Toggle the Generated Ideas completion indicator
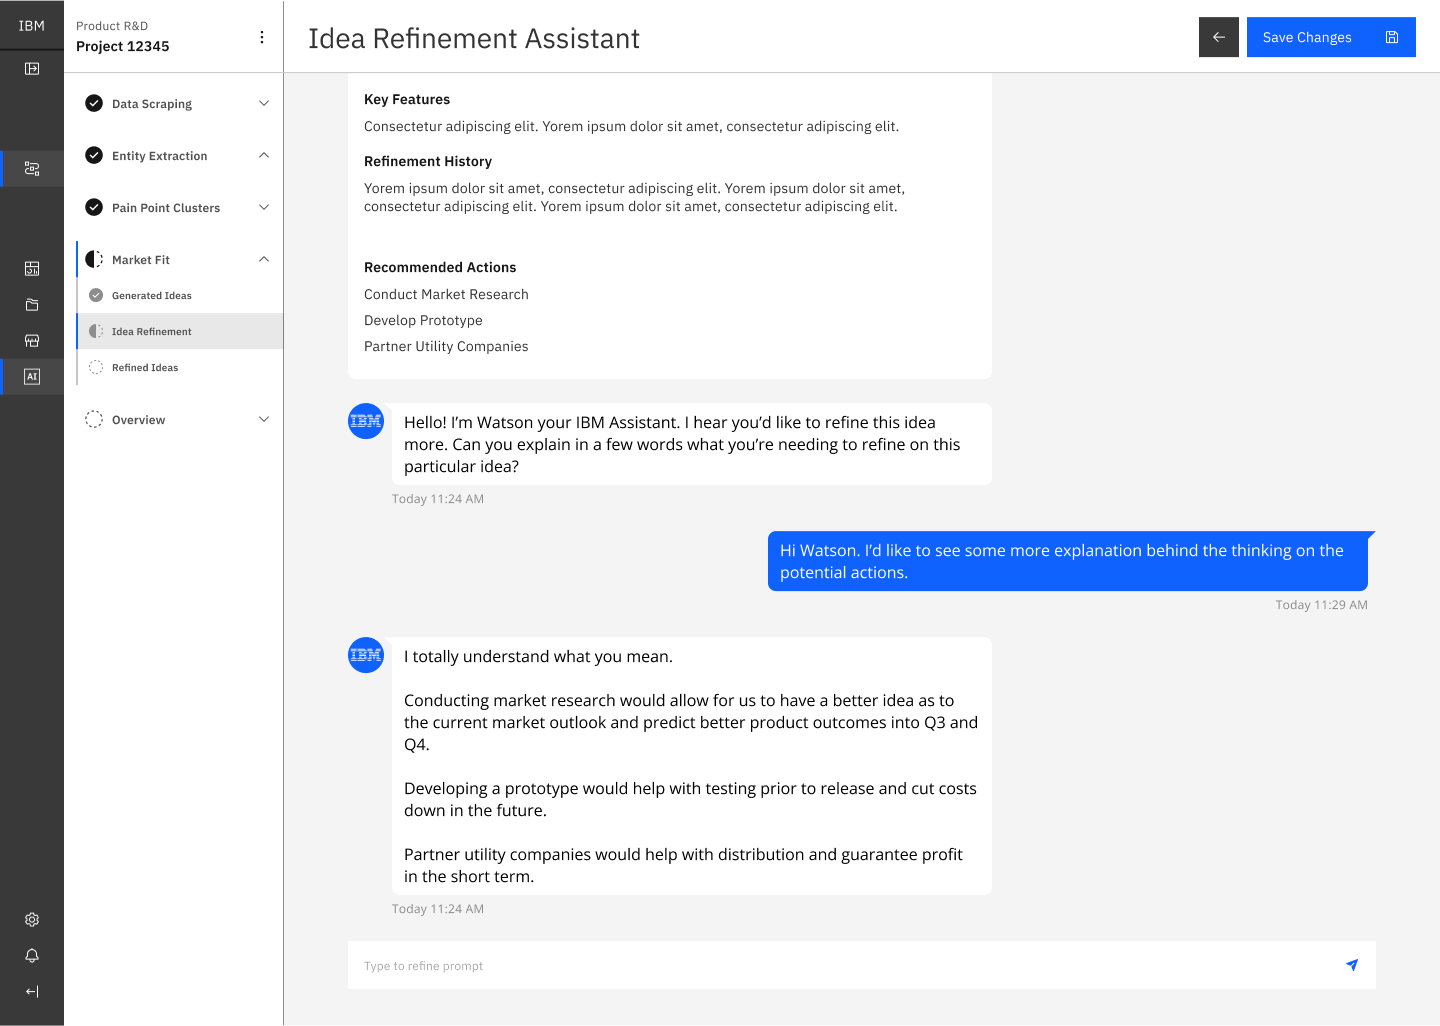The width and height of the screenshot is (1440, 1026). tap(95, 295)
